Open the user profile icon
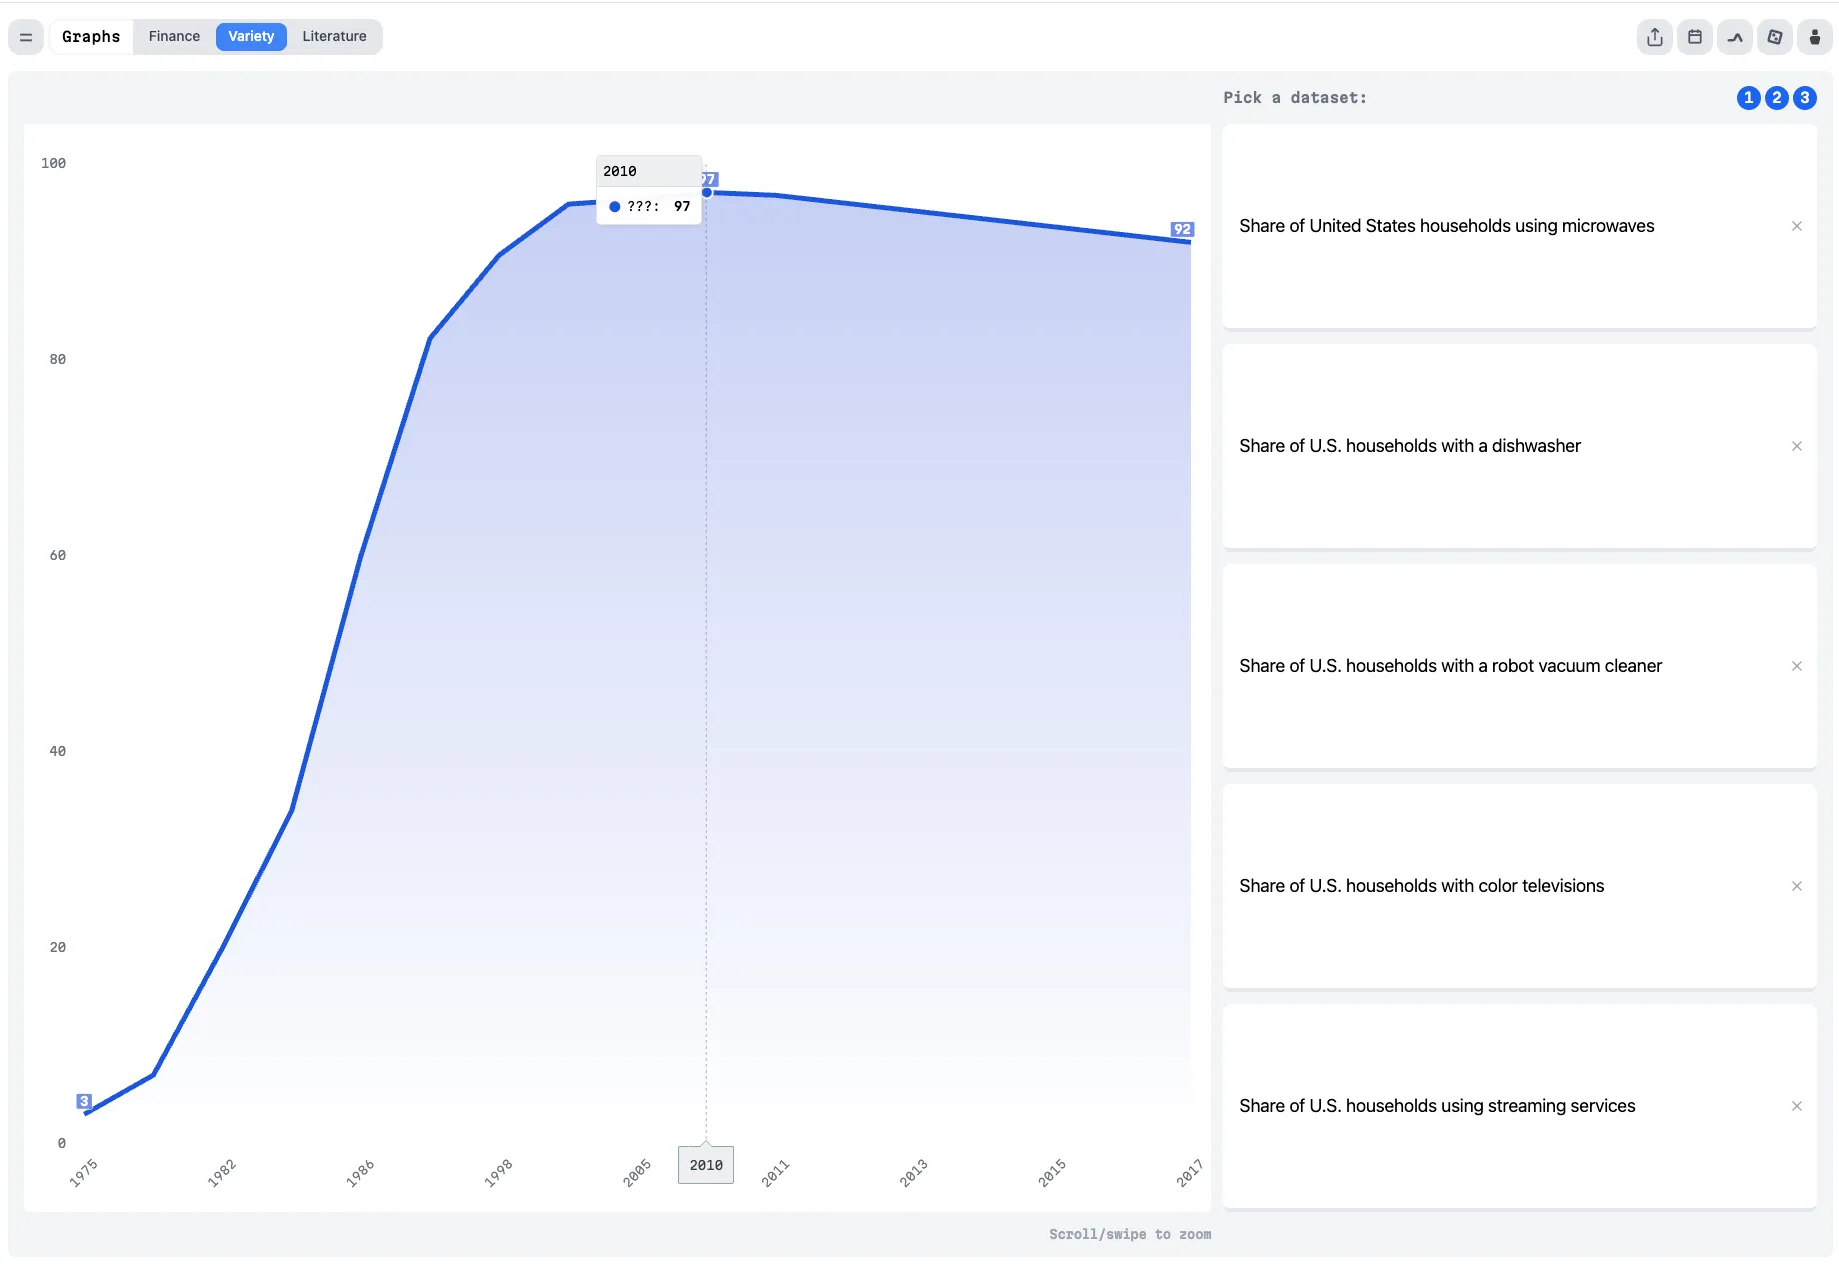This screenshot has height=1274, width=1839. [x=1815, y=37]
